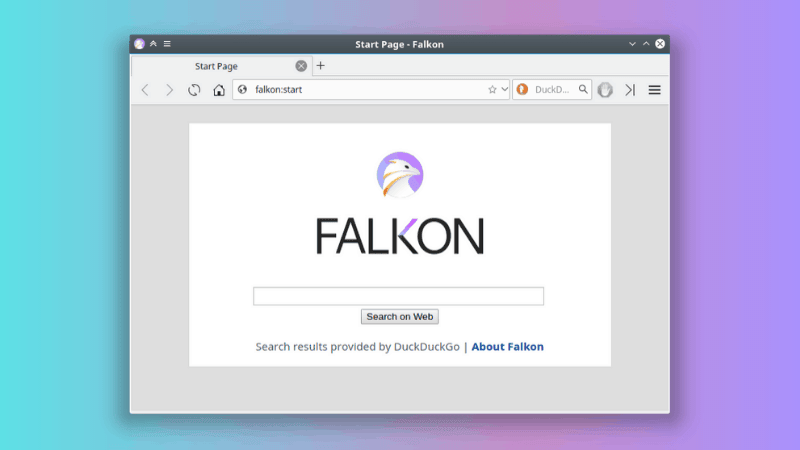The height and width of the screenshot is (450, 800).
Task: Click the Back navigation arrow
Action: tap(145, 90)
